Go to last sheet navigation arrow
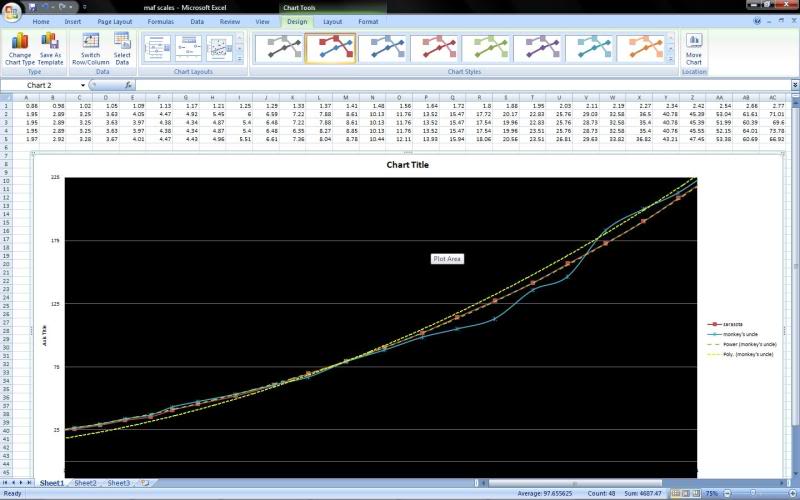 click(29, 483)
